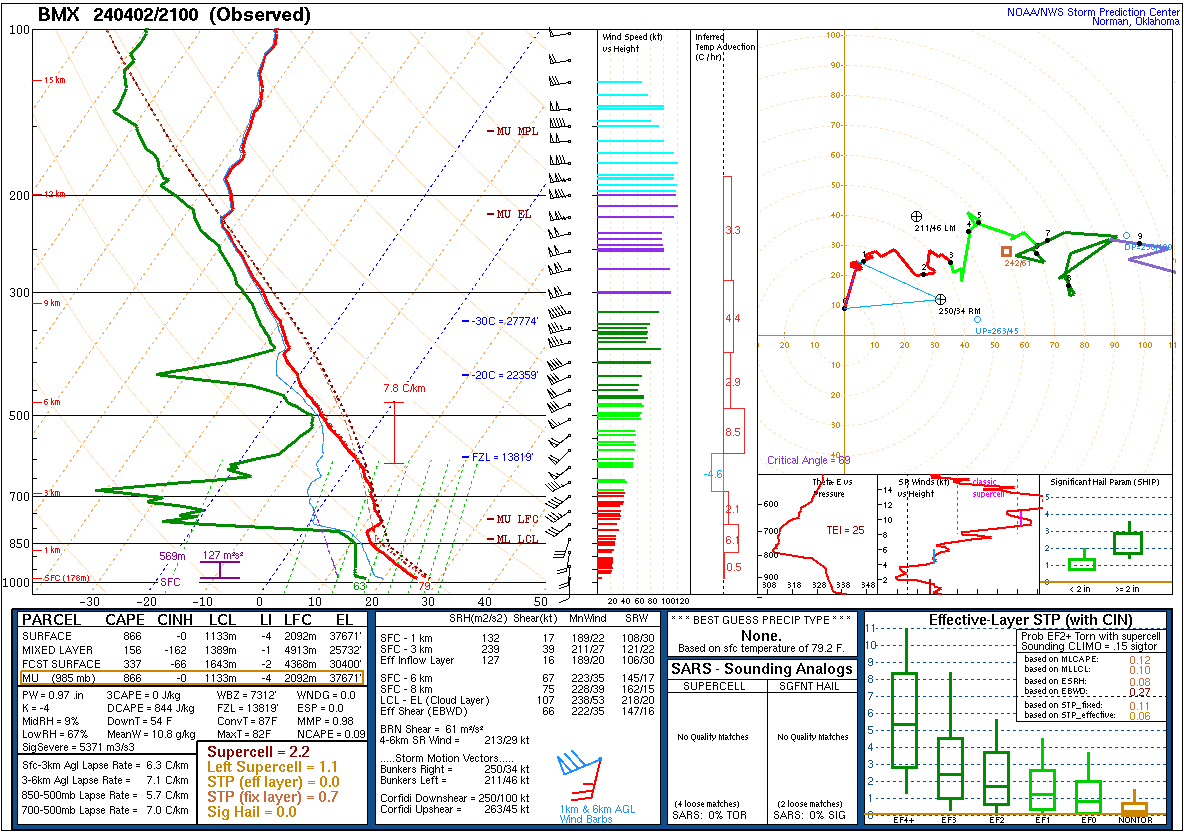This screenshot has width=1184, height=832.
Task: Click 'Sfc-3km Agl Lapse Rate' row
Action: 105,766
